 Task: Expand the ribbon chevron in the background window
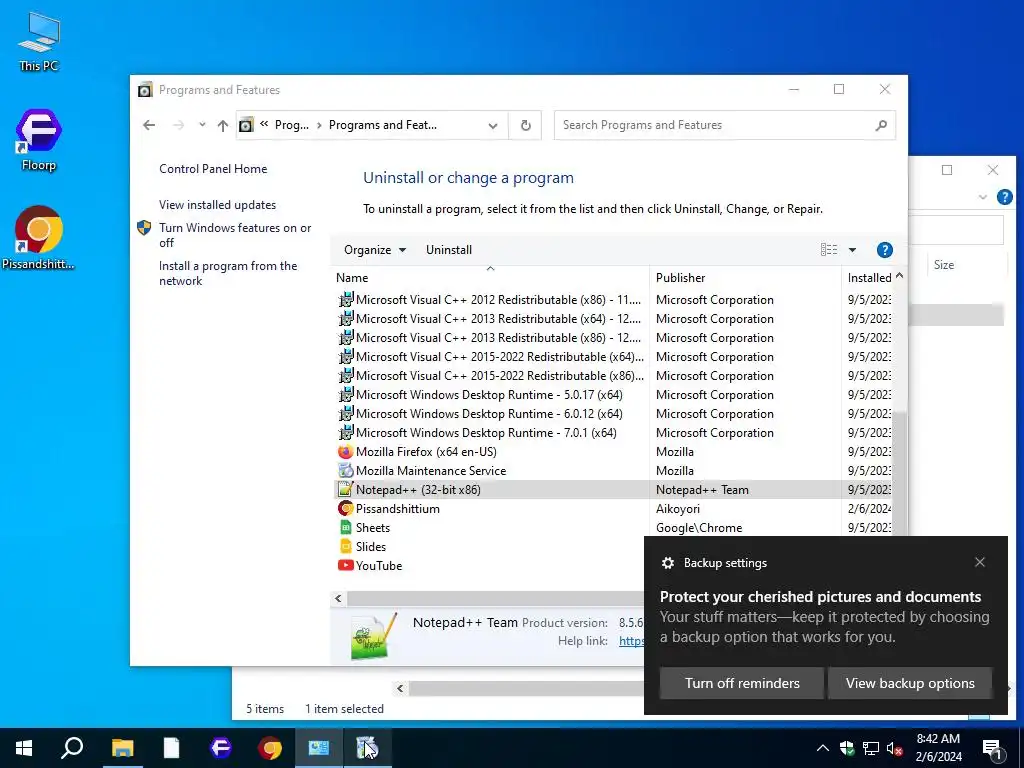click(983, 197)
